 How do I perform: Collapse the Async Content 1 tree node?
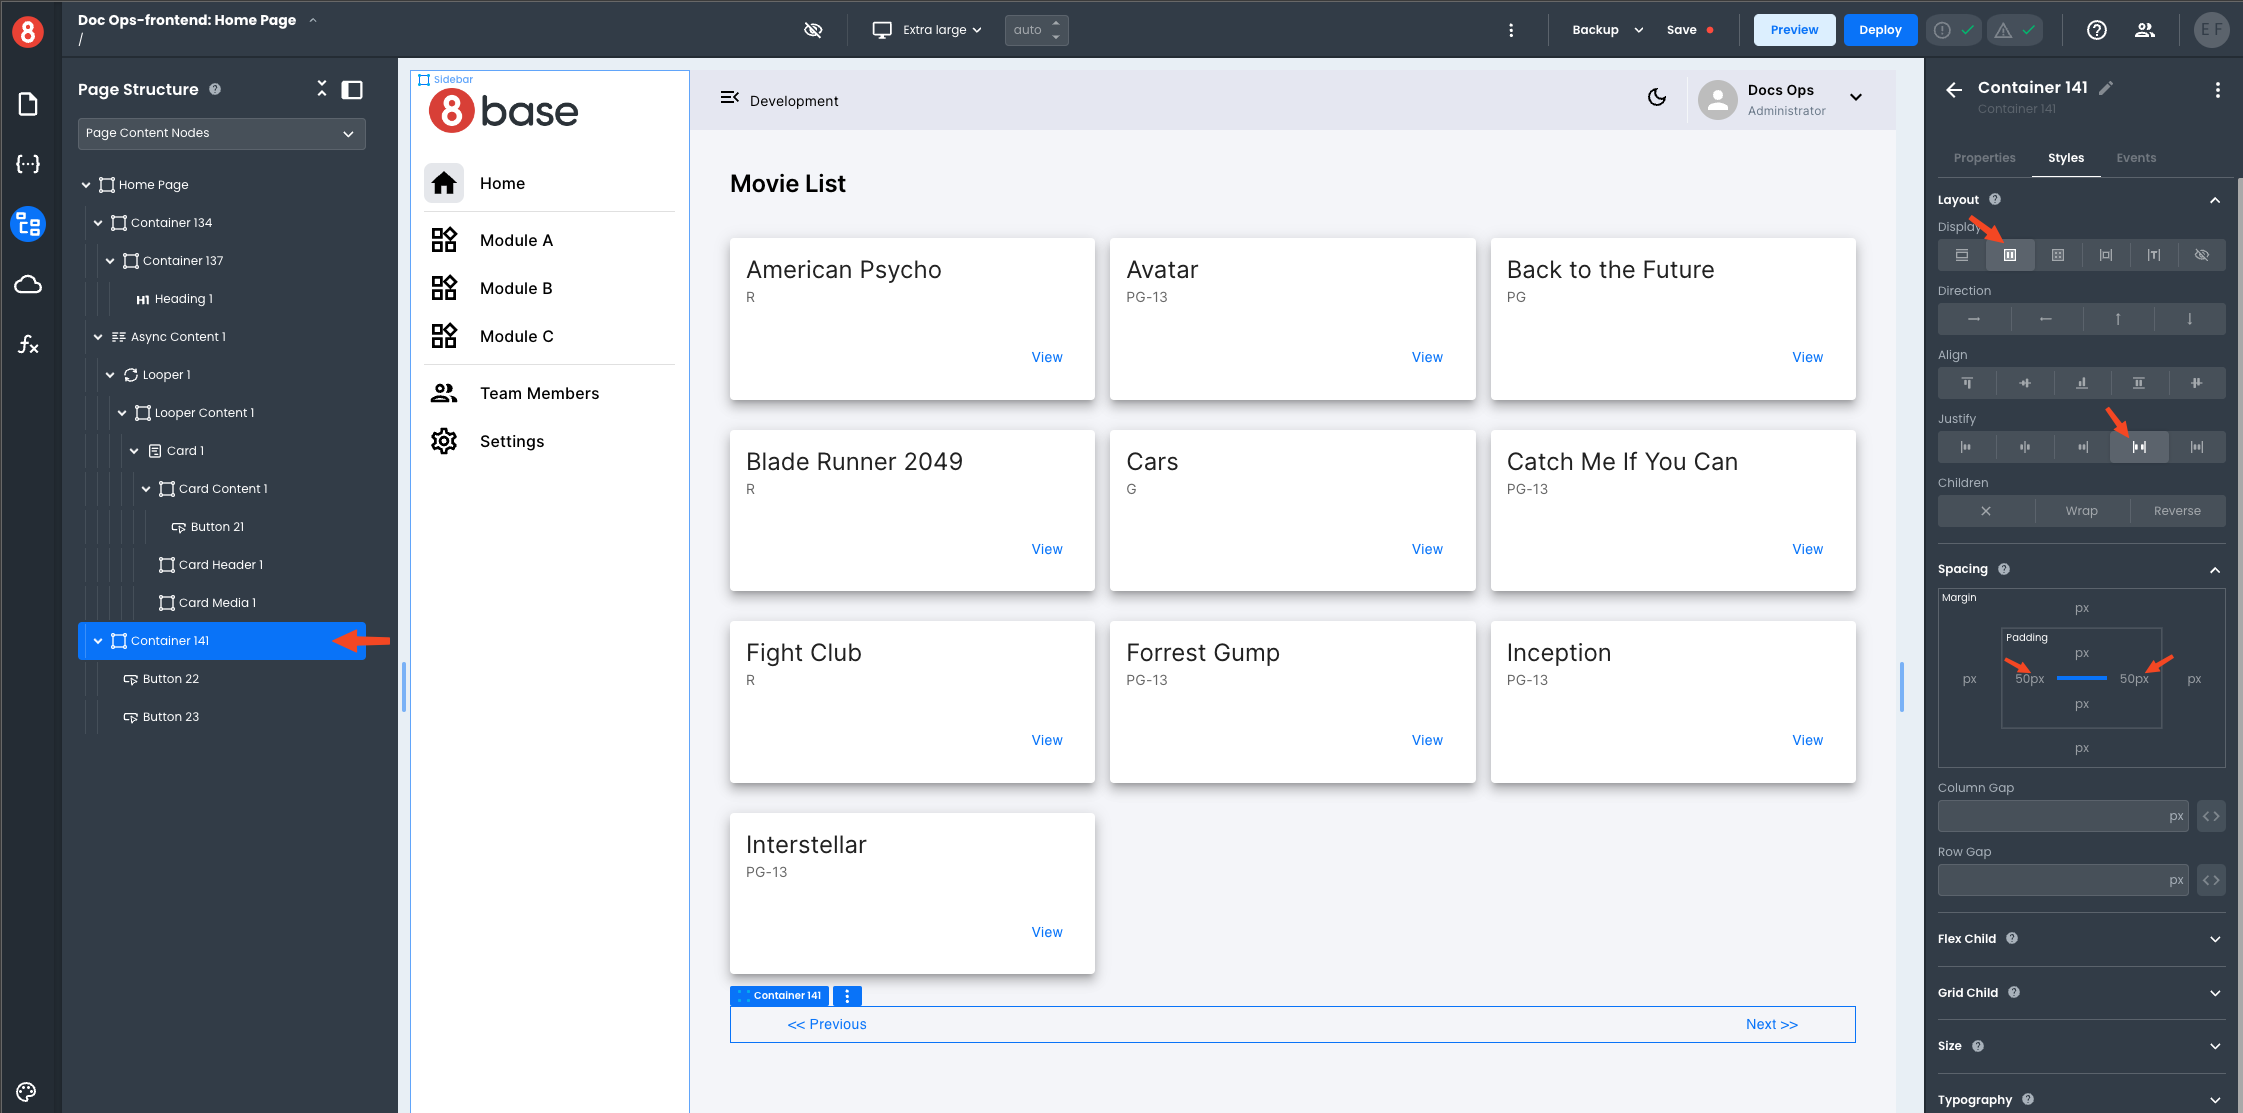98,337
